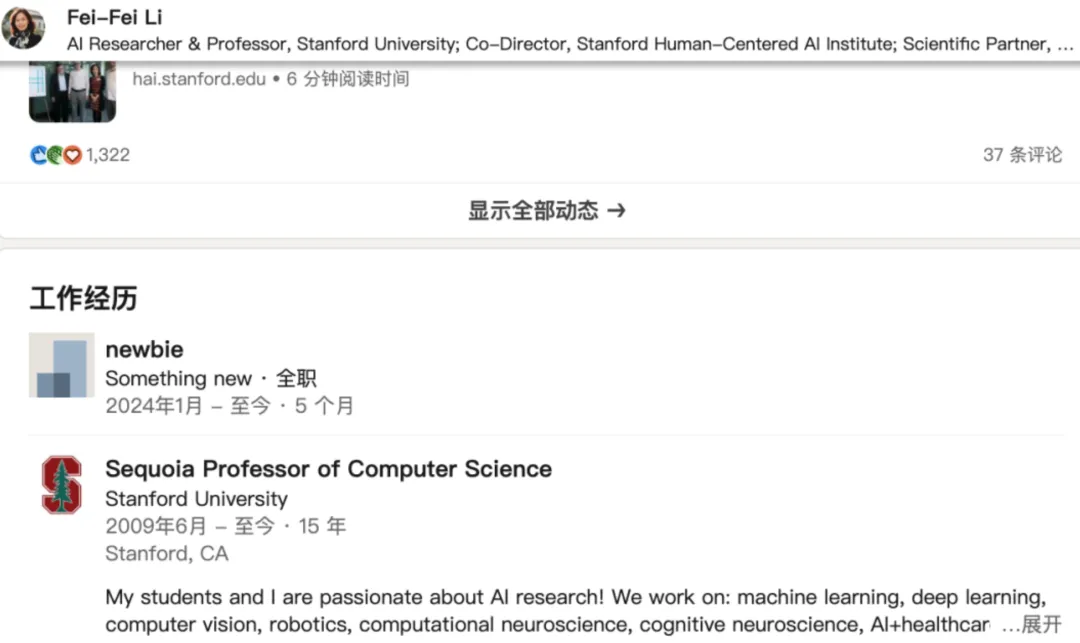Open the newbie job title entry
The width and height of the screenshot is (1080, 643).
(144, 349)
